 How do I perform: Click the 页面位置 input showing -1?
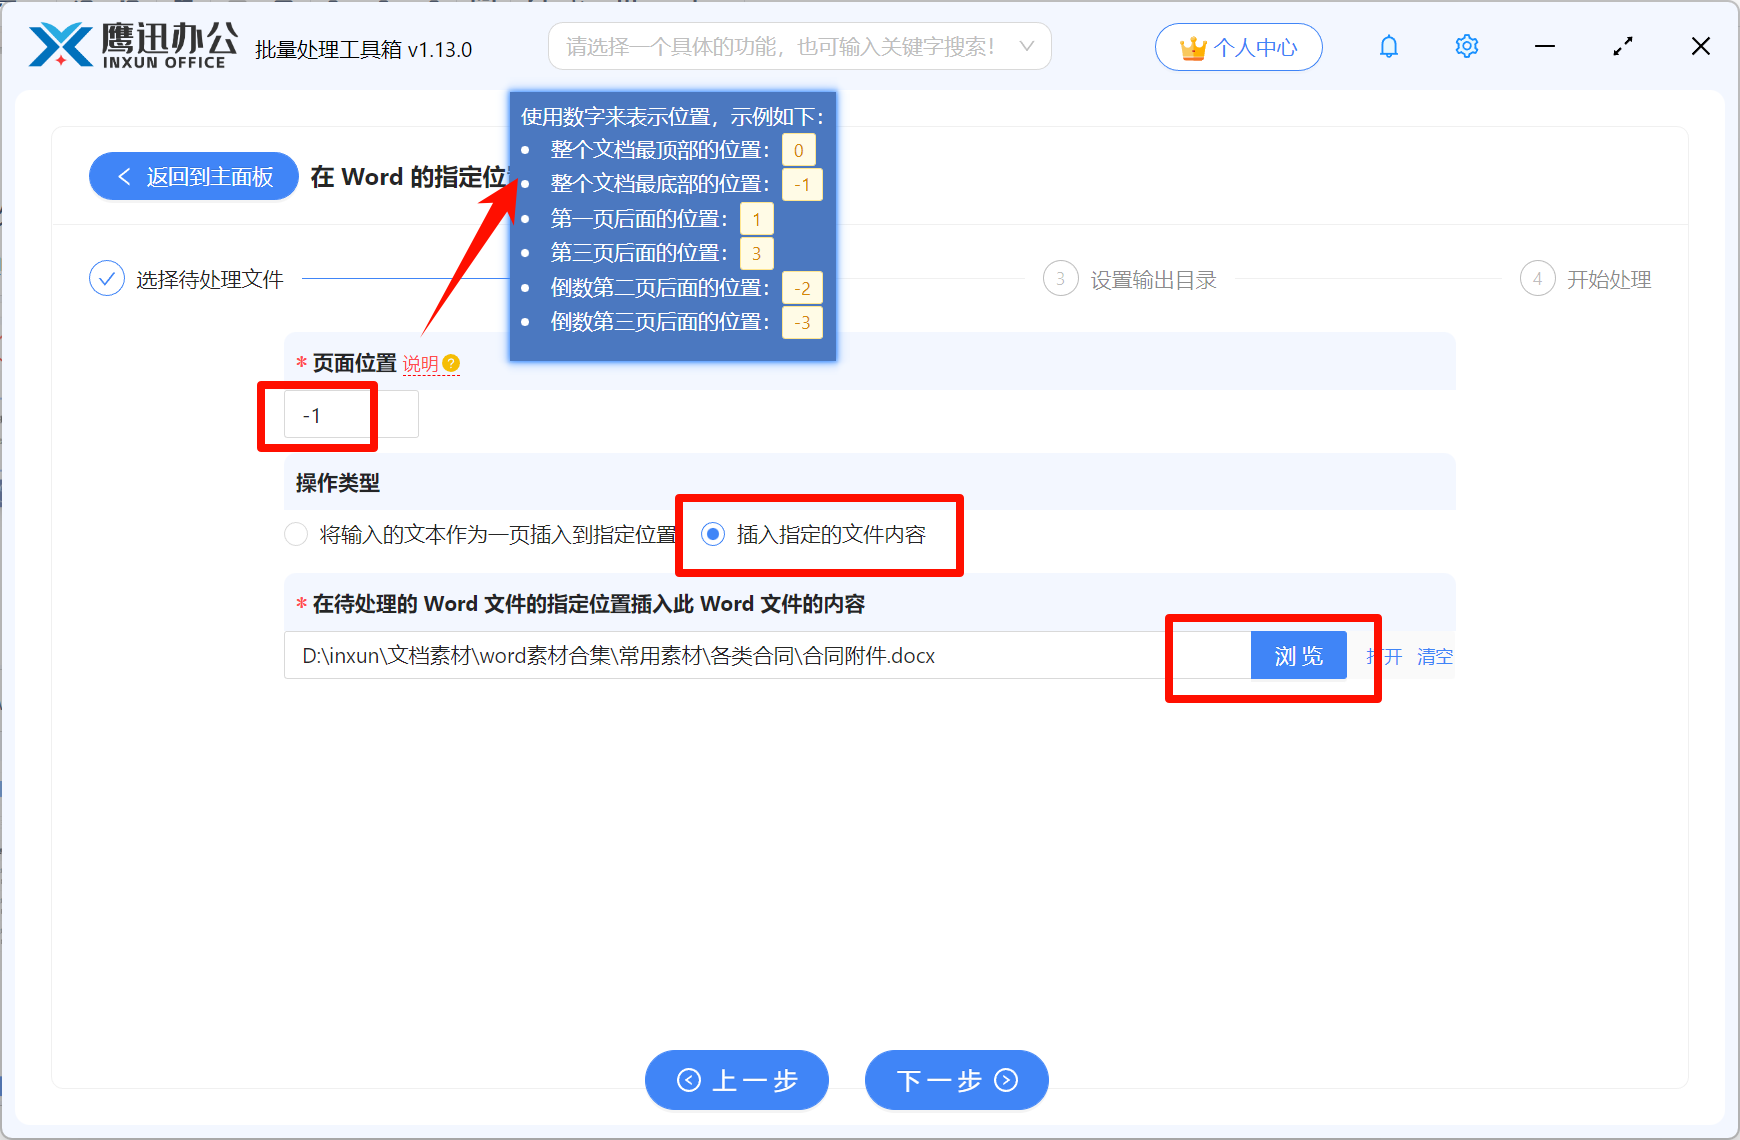pos(350,413)
